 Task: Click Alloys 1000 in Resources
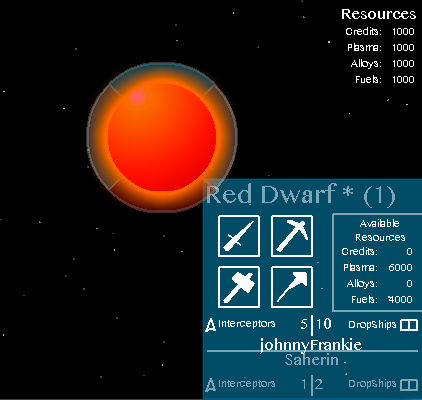[x=382, y=64]
